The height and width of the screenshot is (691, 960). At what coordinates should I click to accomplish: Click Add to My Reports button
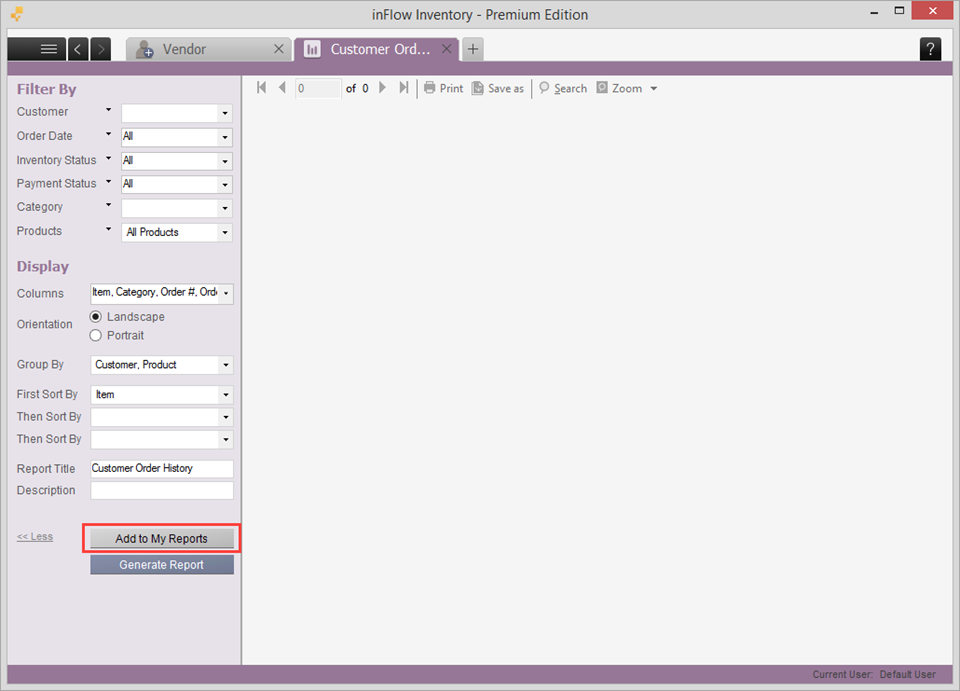(162, 539)
